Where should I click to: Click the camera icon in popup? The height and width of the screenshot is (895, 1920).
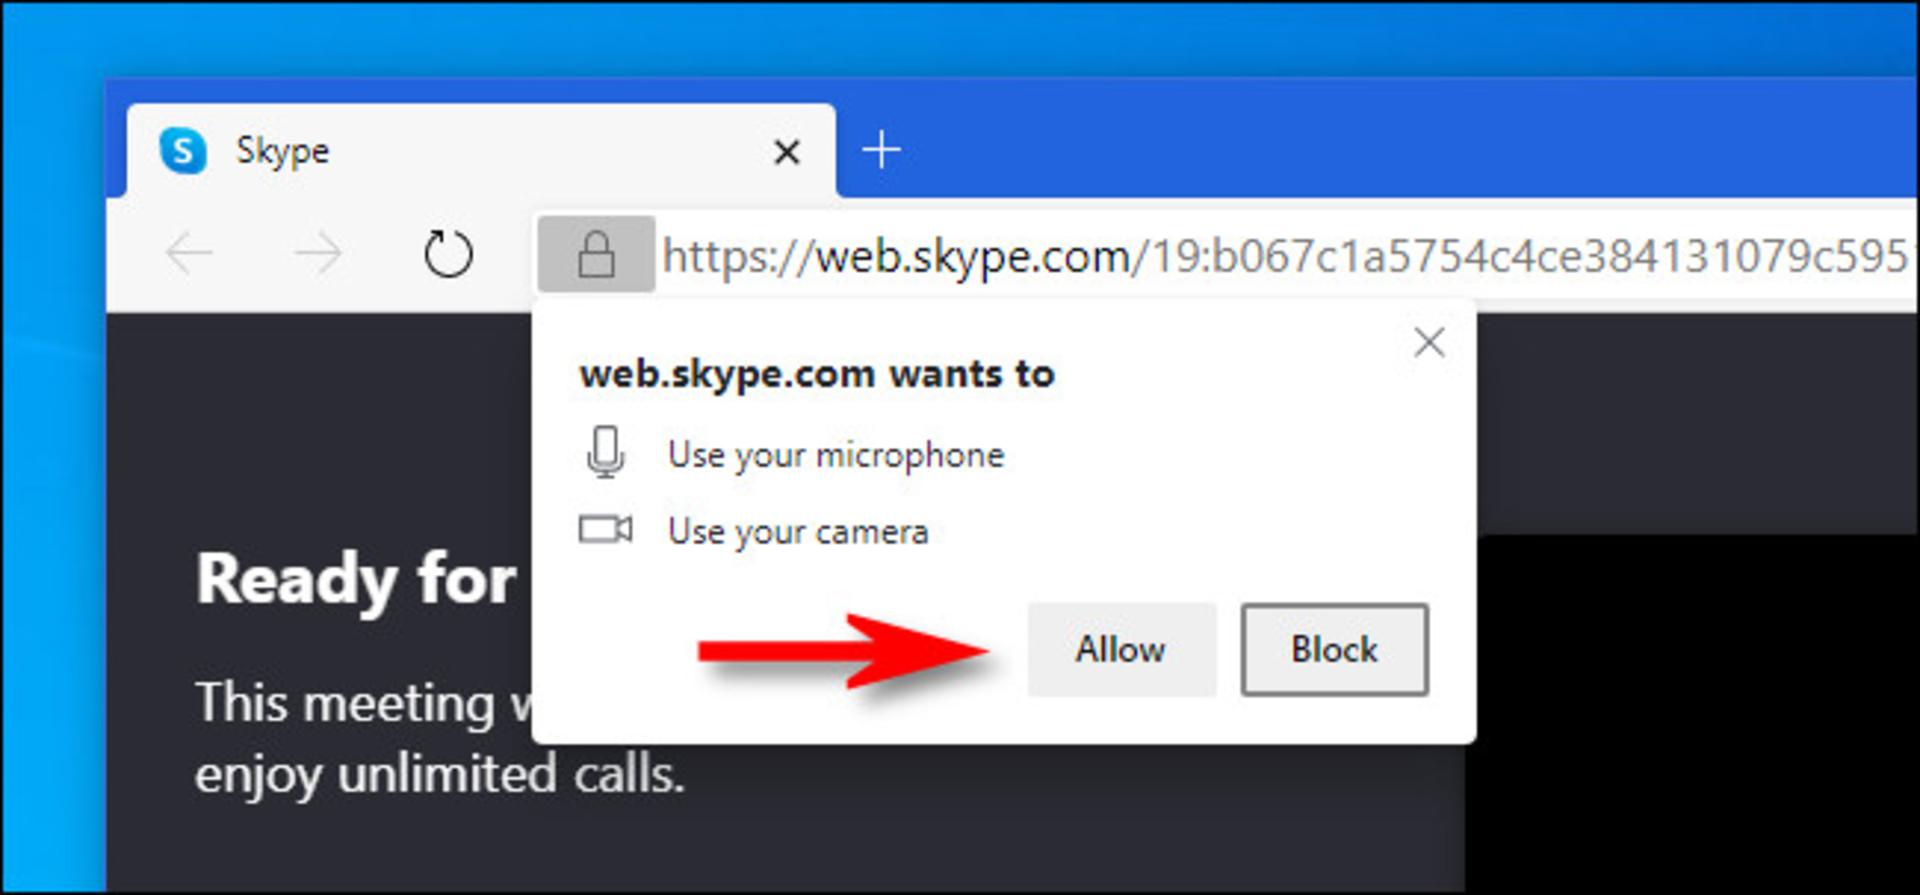point(605,529)
